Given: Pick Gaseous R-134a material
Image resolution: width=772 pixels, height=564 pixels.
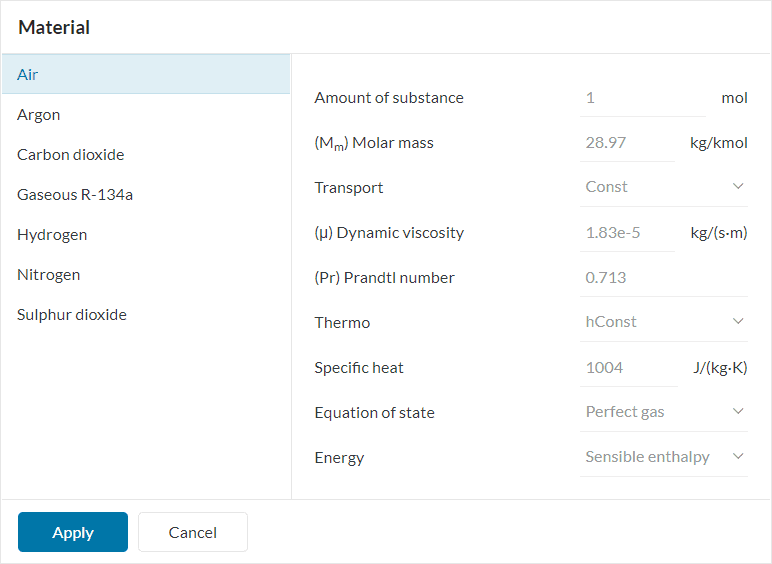Looking at the screenshot, I should pos(145,194).
